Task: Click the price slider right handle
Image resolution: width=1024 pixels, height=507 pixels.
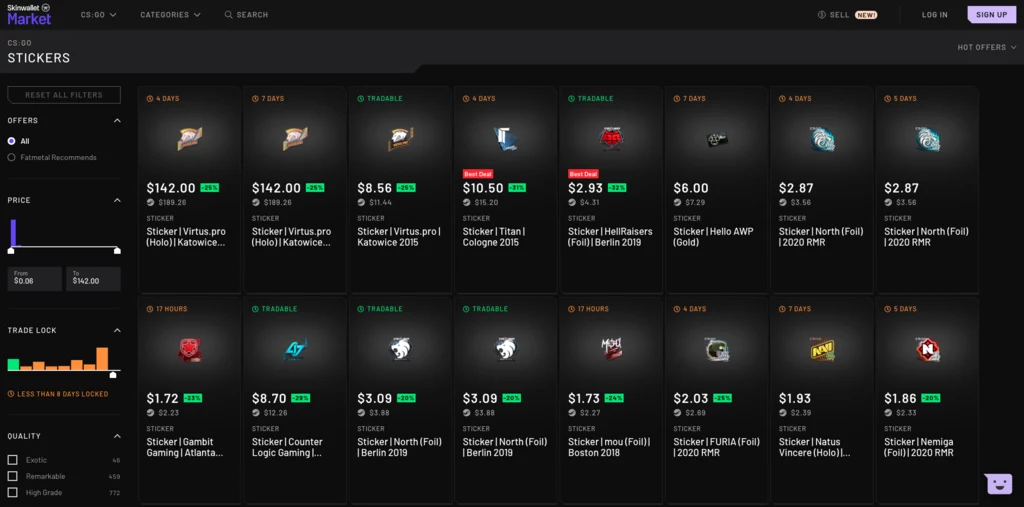Action: point(118,251)
